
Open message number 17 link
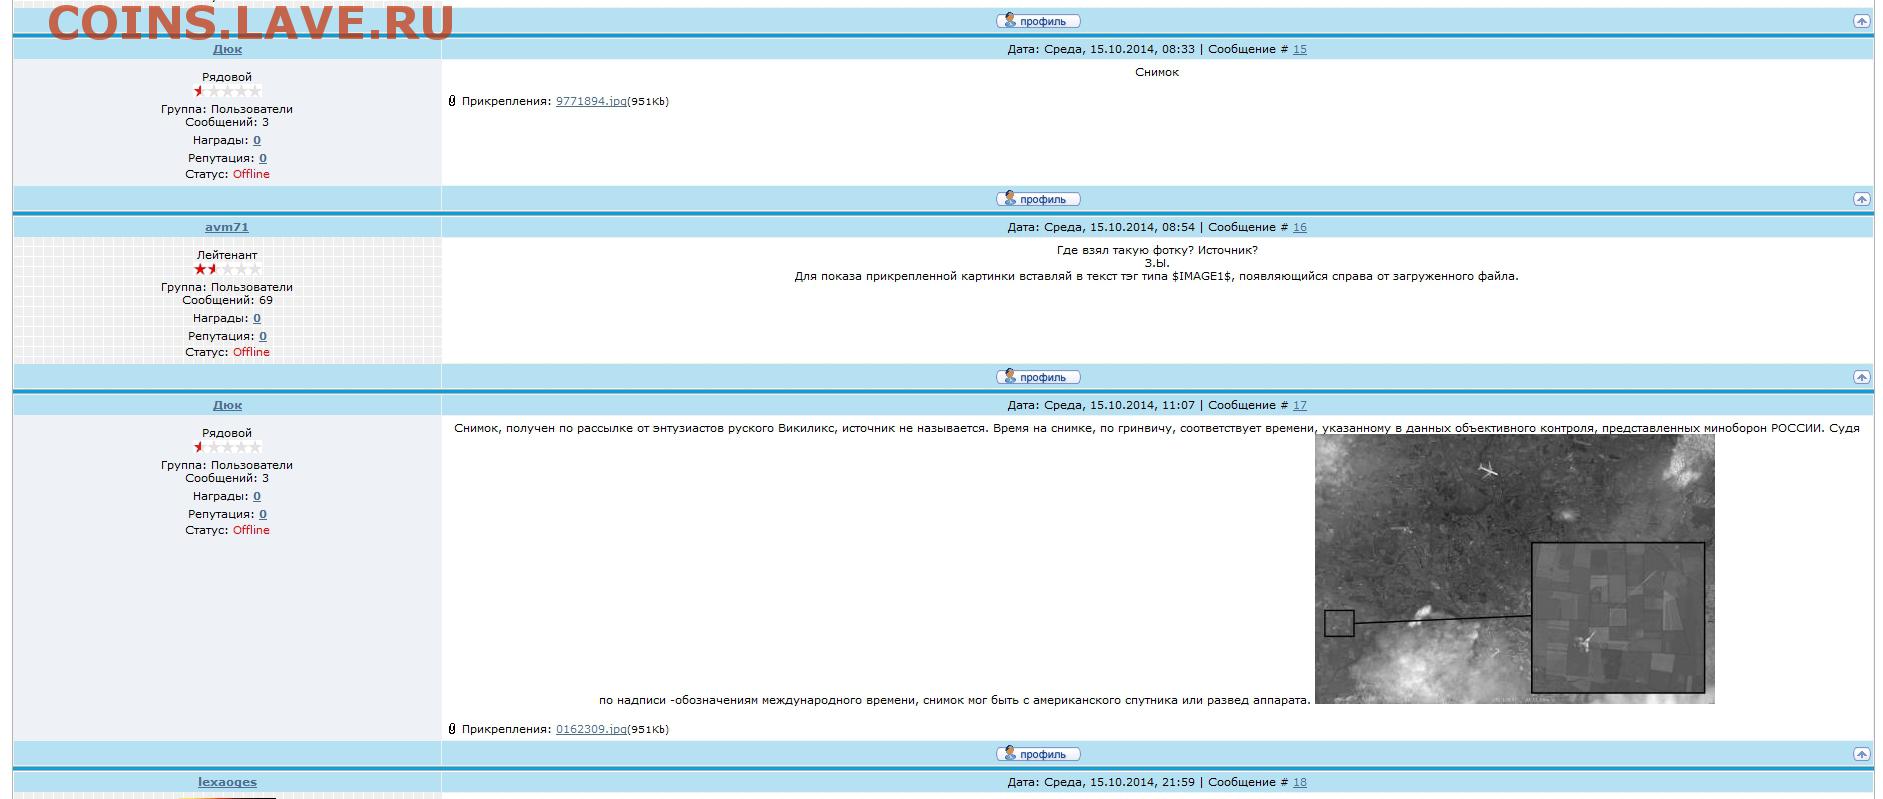(1299, 405)
